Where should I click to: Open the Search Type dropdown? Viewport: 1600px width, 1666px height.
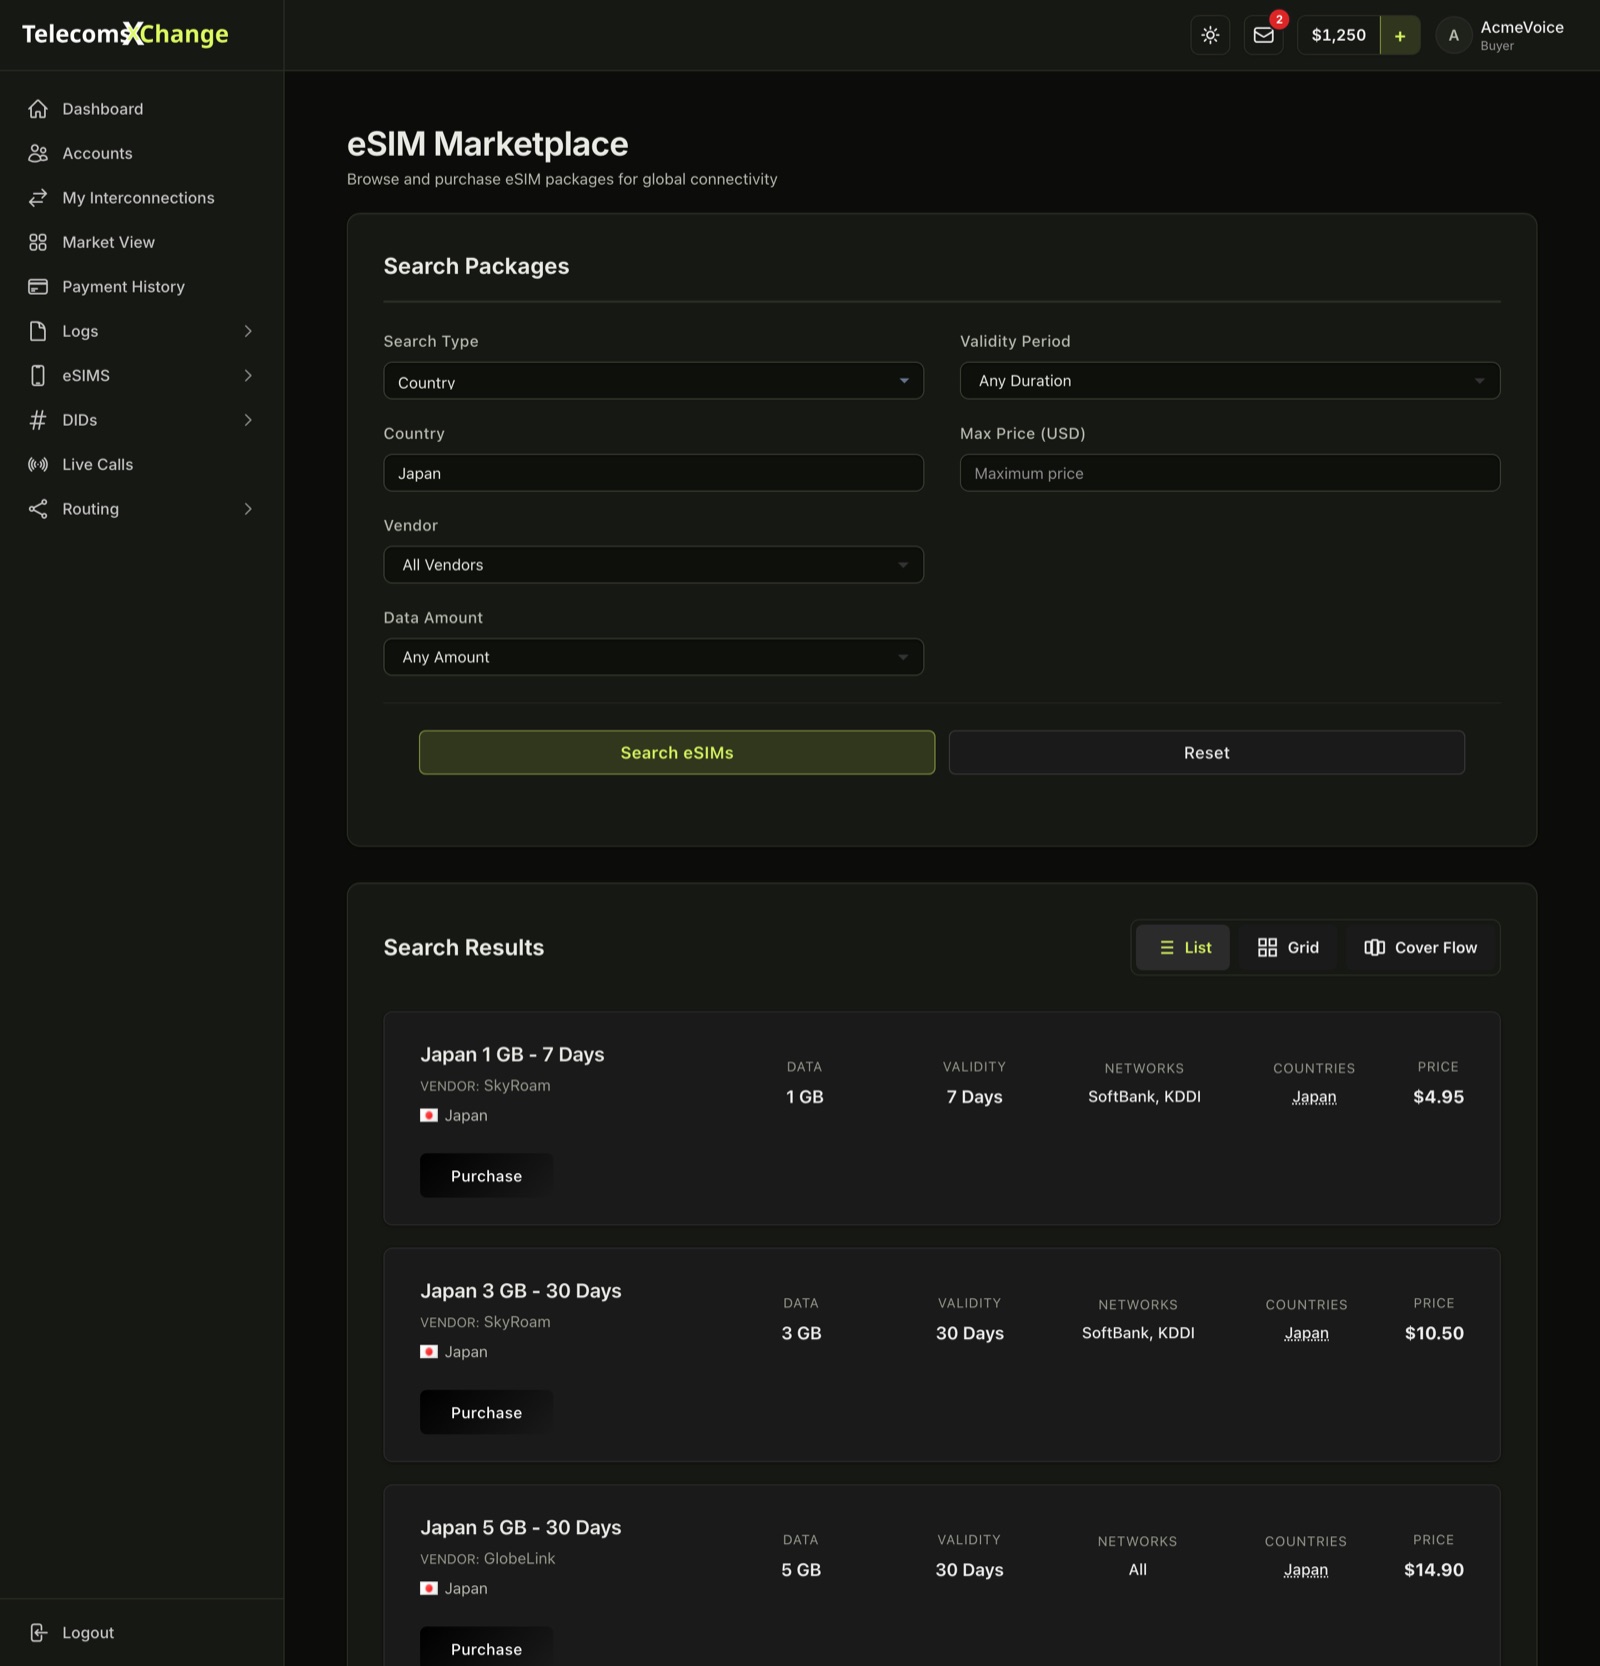coord(653,381)
